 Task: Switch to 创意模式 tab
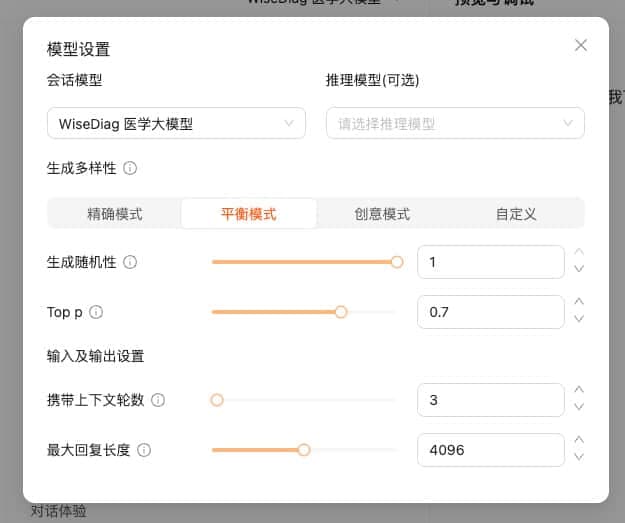click(x=382, y=214)
